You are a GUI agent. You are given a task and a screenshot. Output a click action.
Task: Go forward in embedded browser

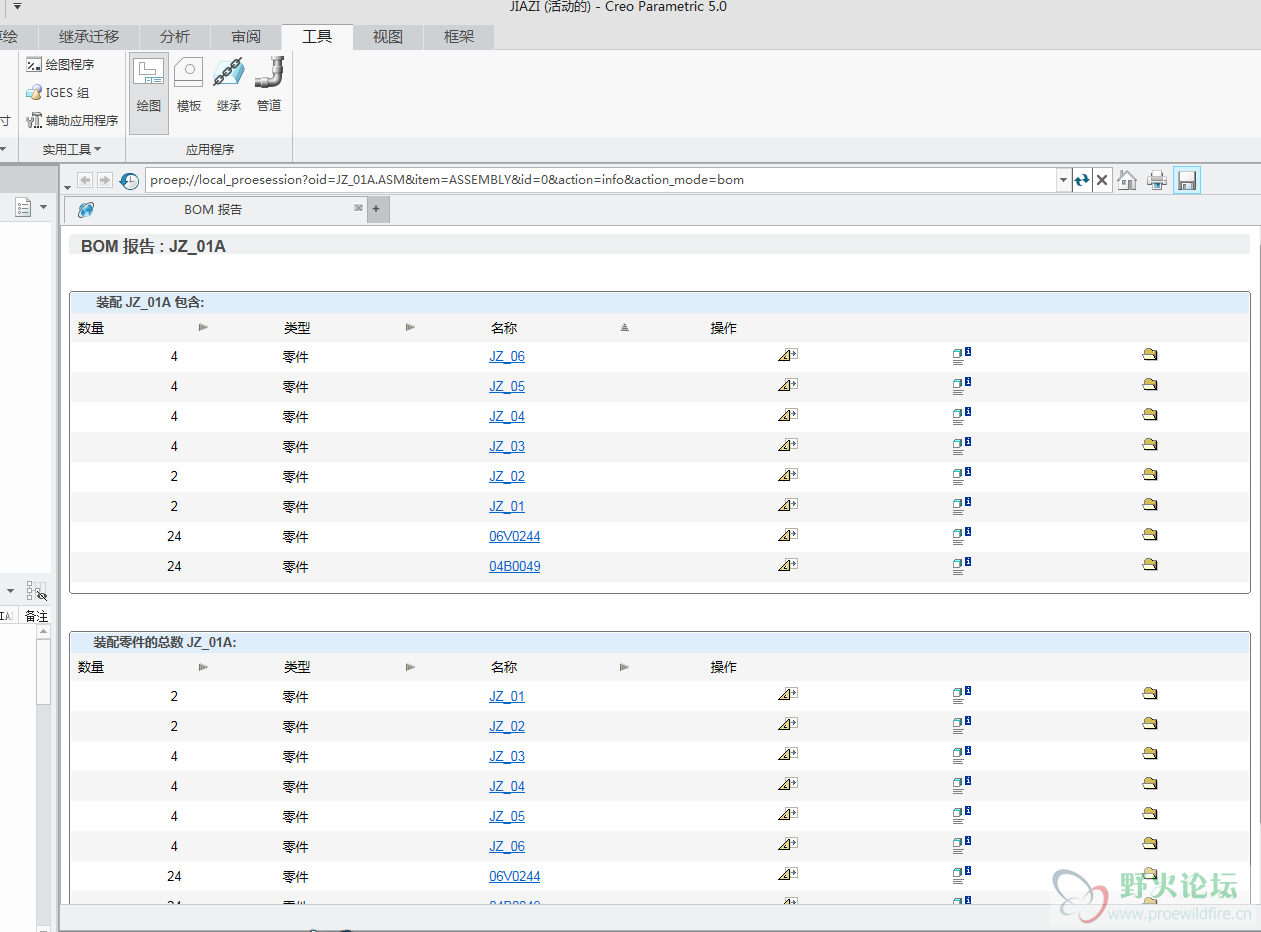[104, 180]
